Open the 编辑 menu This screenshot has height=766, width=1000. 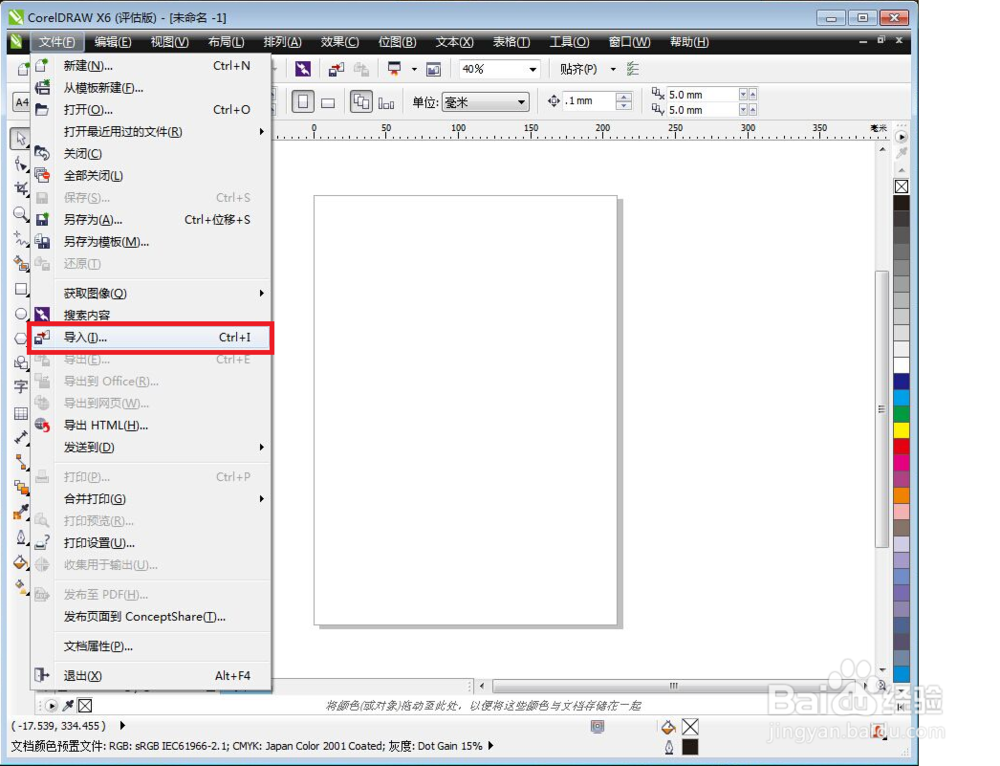click(109, 42)
